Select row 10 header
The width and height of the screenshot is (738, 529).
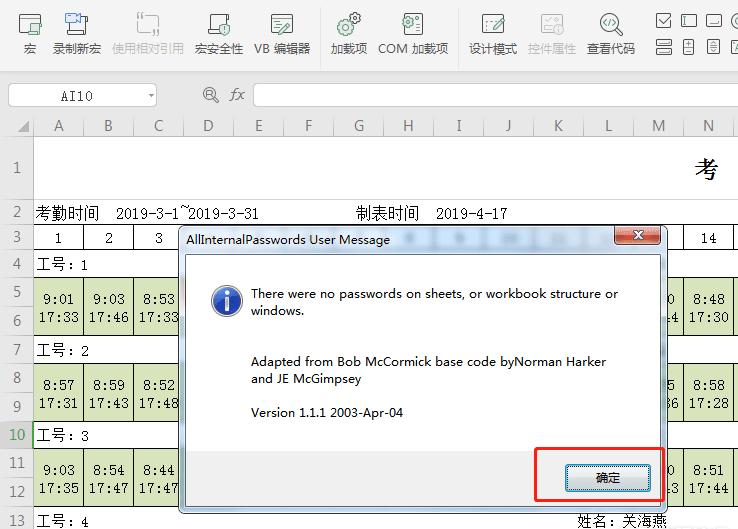[17, 435]
